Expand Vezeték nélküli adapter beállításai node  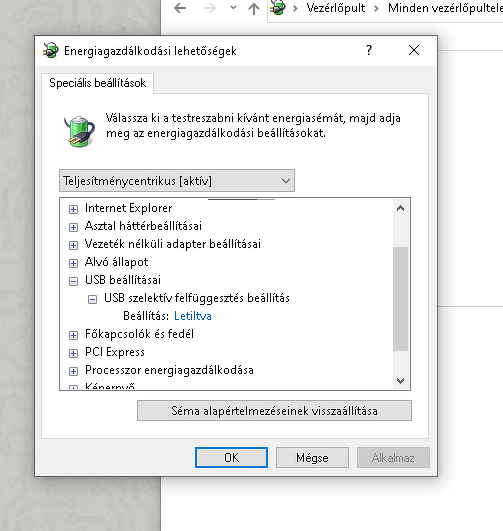[x=73, y=245]
